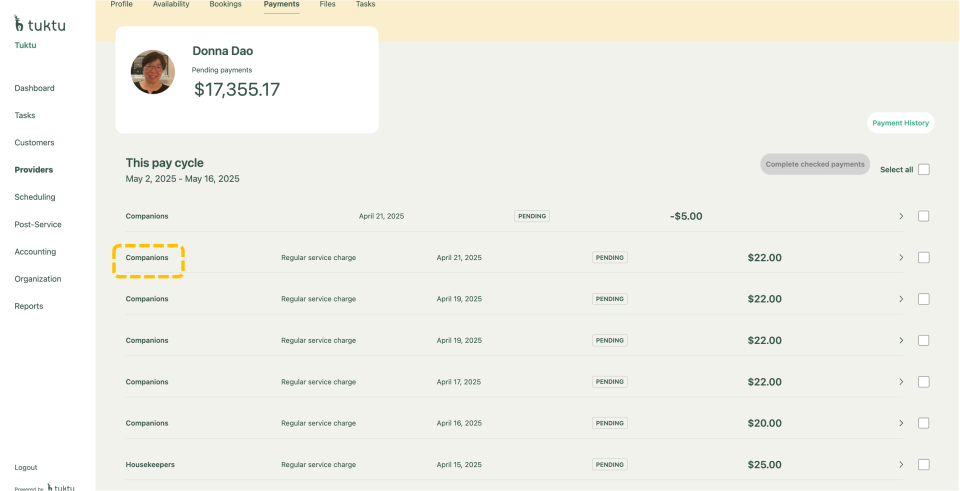
Task: Open Reports in the sidebar
Action: [29, 306]
